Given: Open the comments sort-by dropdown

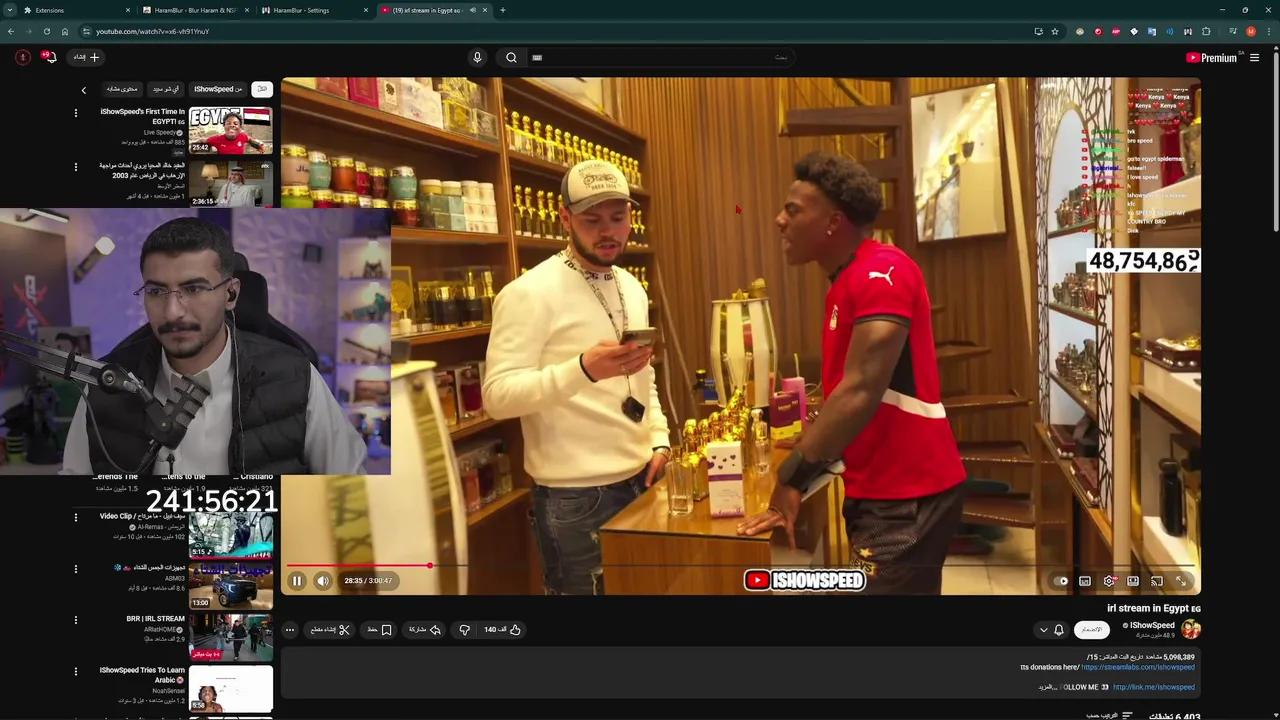Looking at the screenshot, I should [x=1108, y=716].
